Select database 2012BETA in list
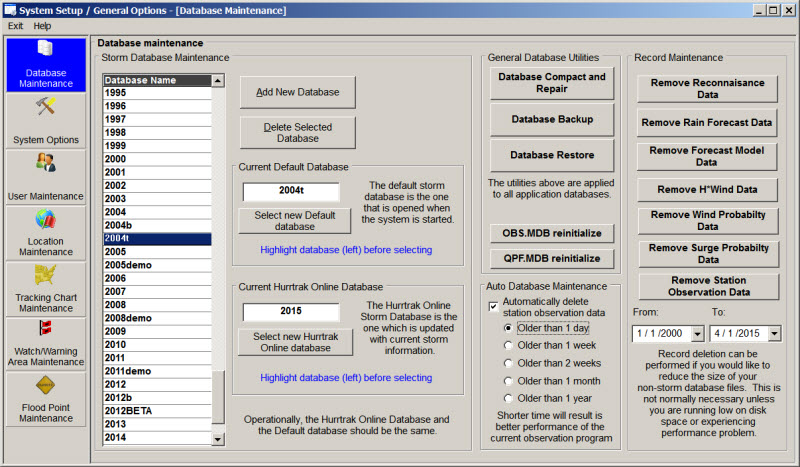 [157, 411]
